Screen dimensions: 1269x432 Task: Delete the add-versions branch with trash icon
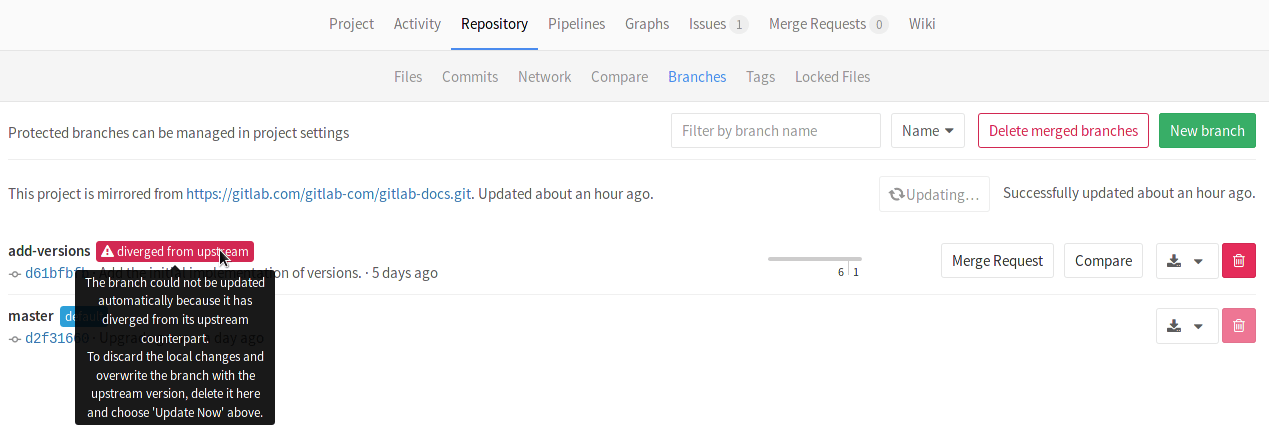point(1238,261)
